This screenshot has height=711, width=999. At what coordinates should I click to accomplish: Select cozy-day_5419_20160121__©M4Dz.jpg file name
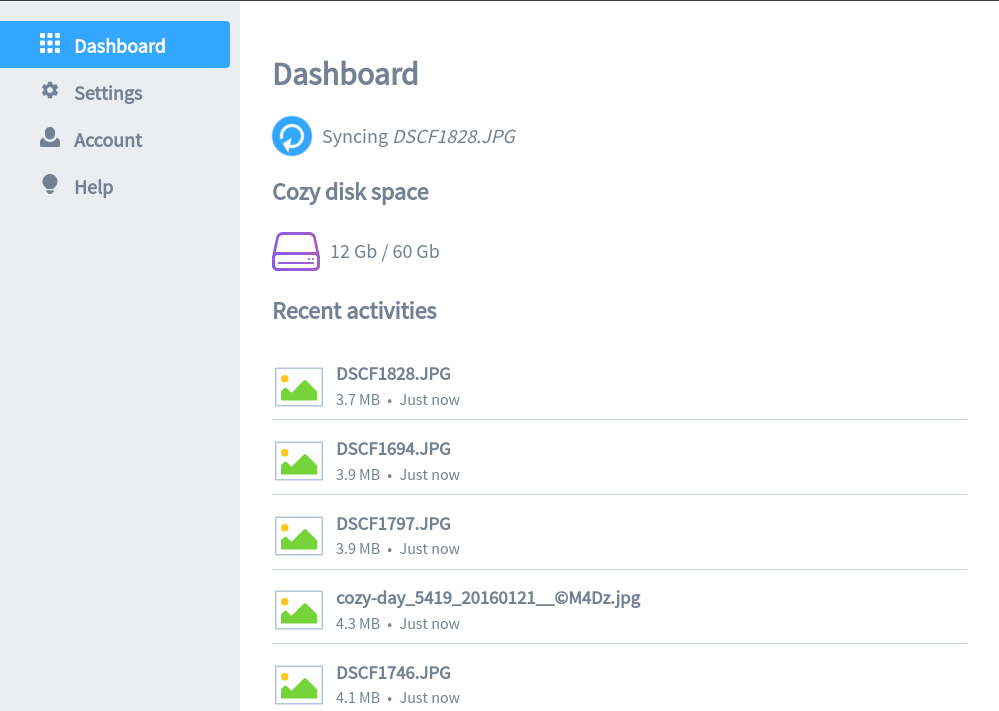point(488,598)
